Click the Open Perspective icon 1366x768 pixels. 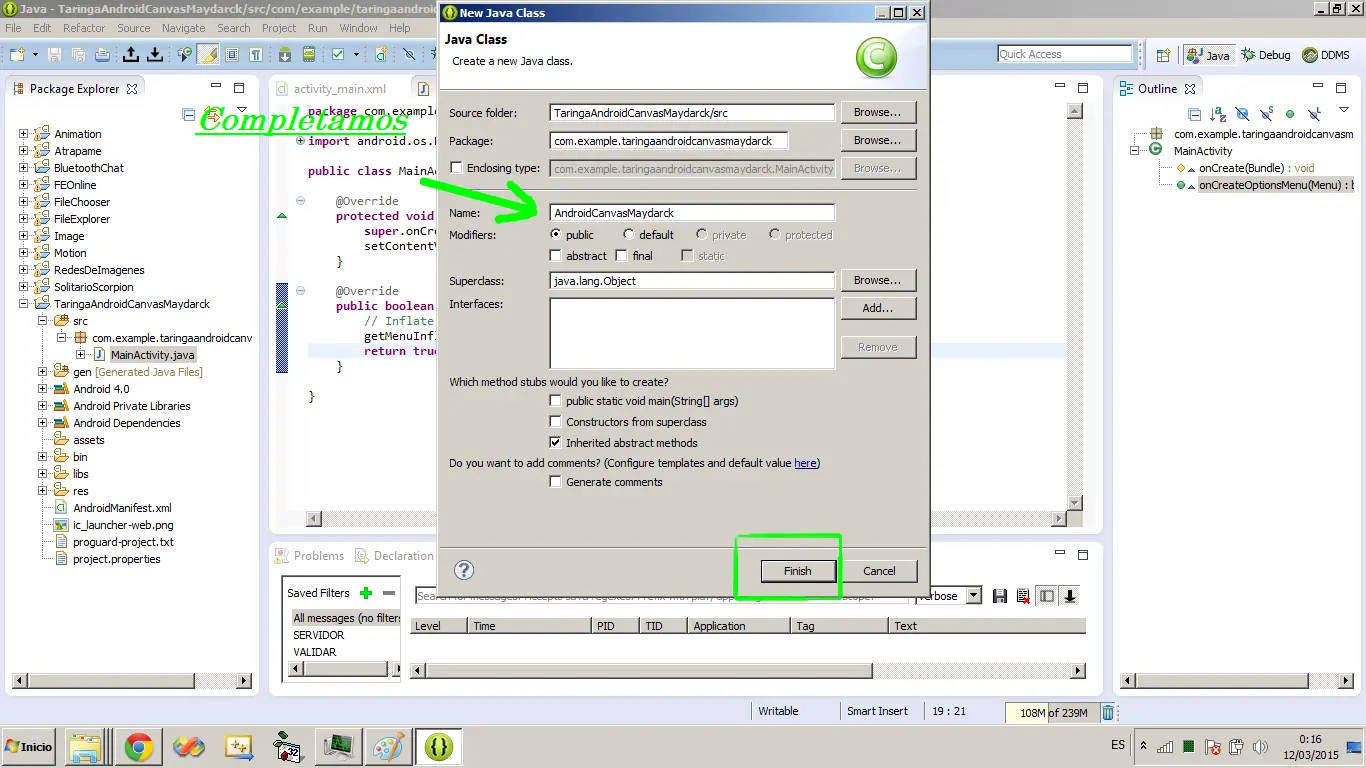1164,55
